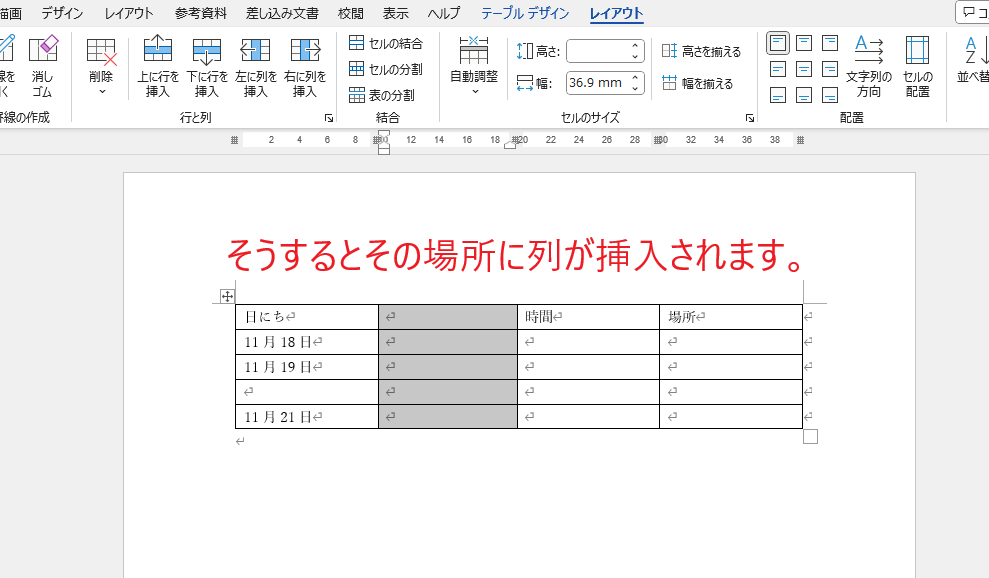Decrease cell height with down stepper

click(635, 57)
